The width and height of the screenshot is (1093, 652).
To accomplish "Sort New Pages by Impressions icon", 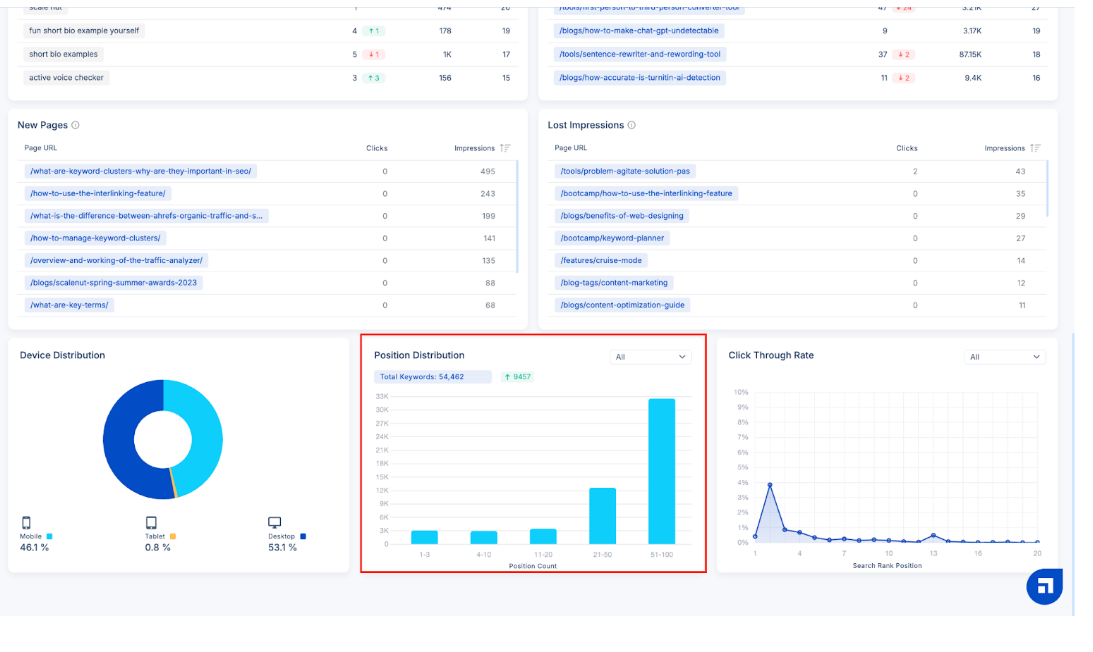I will (x=505, y=148).
